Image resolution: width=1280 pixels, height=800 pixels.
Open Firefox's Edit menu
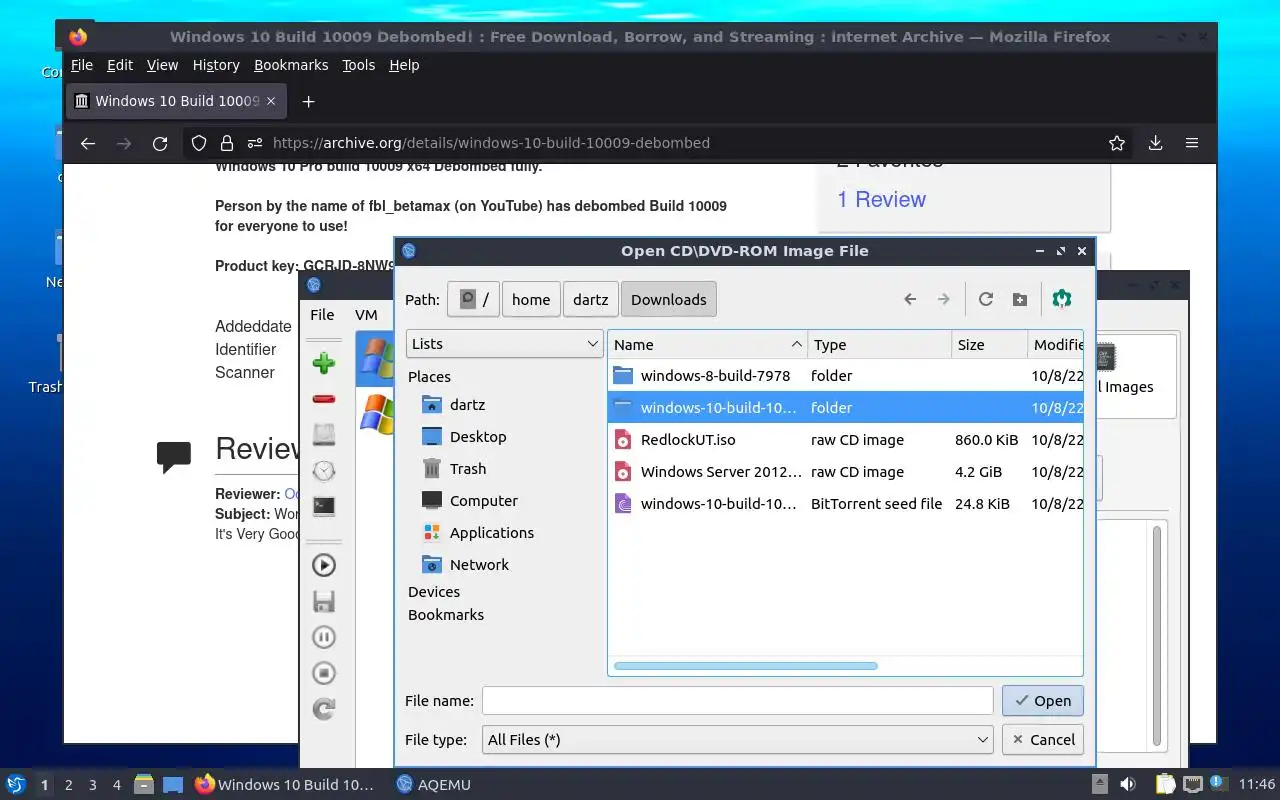click(x=120, y=65)
